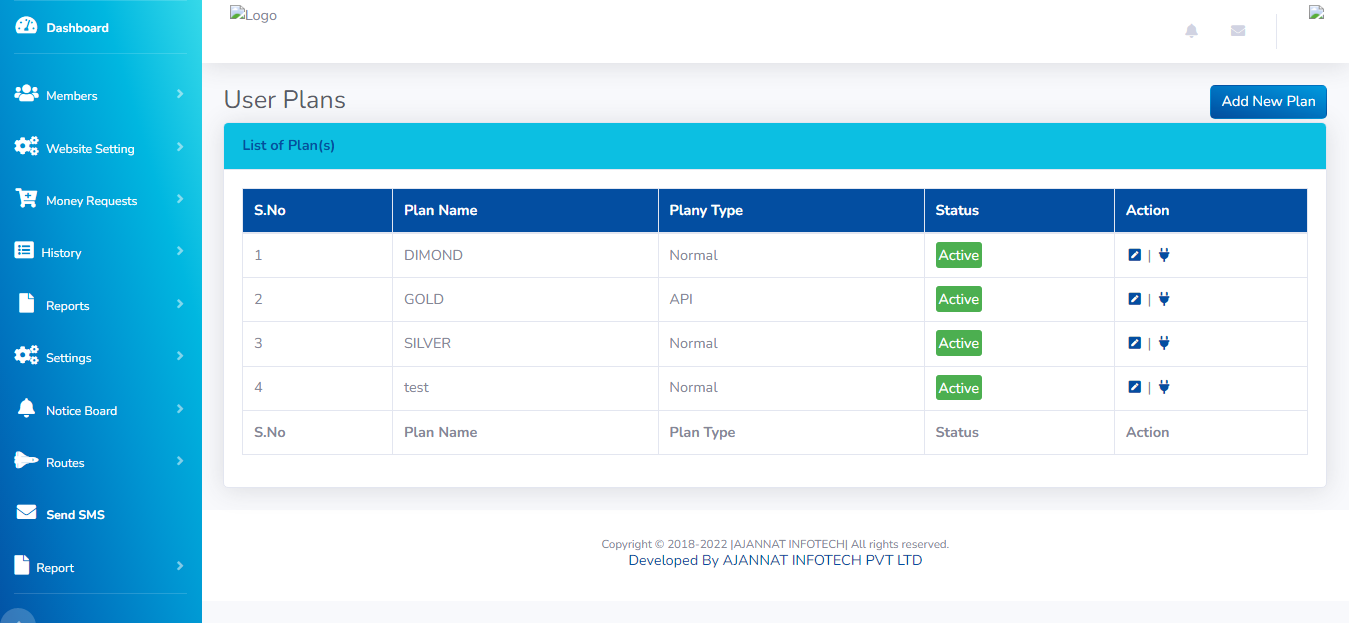Toggle the Active status badge for GOLD
Image resolution: width=1349 pixels, height=623 pixels.
958,299
